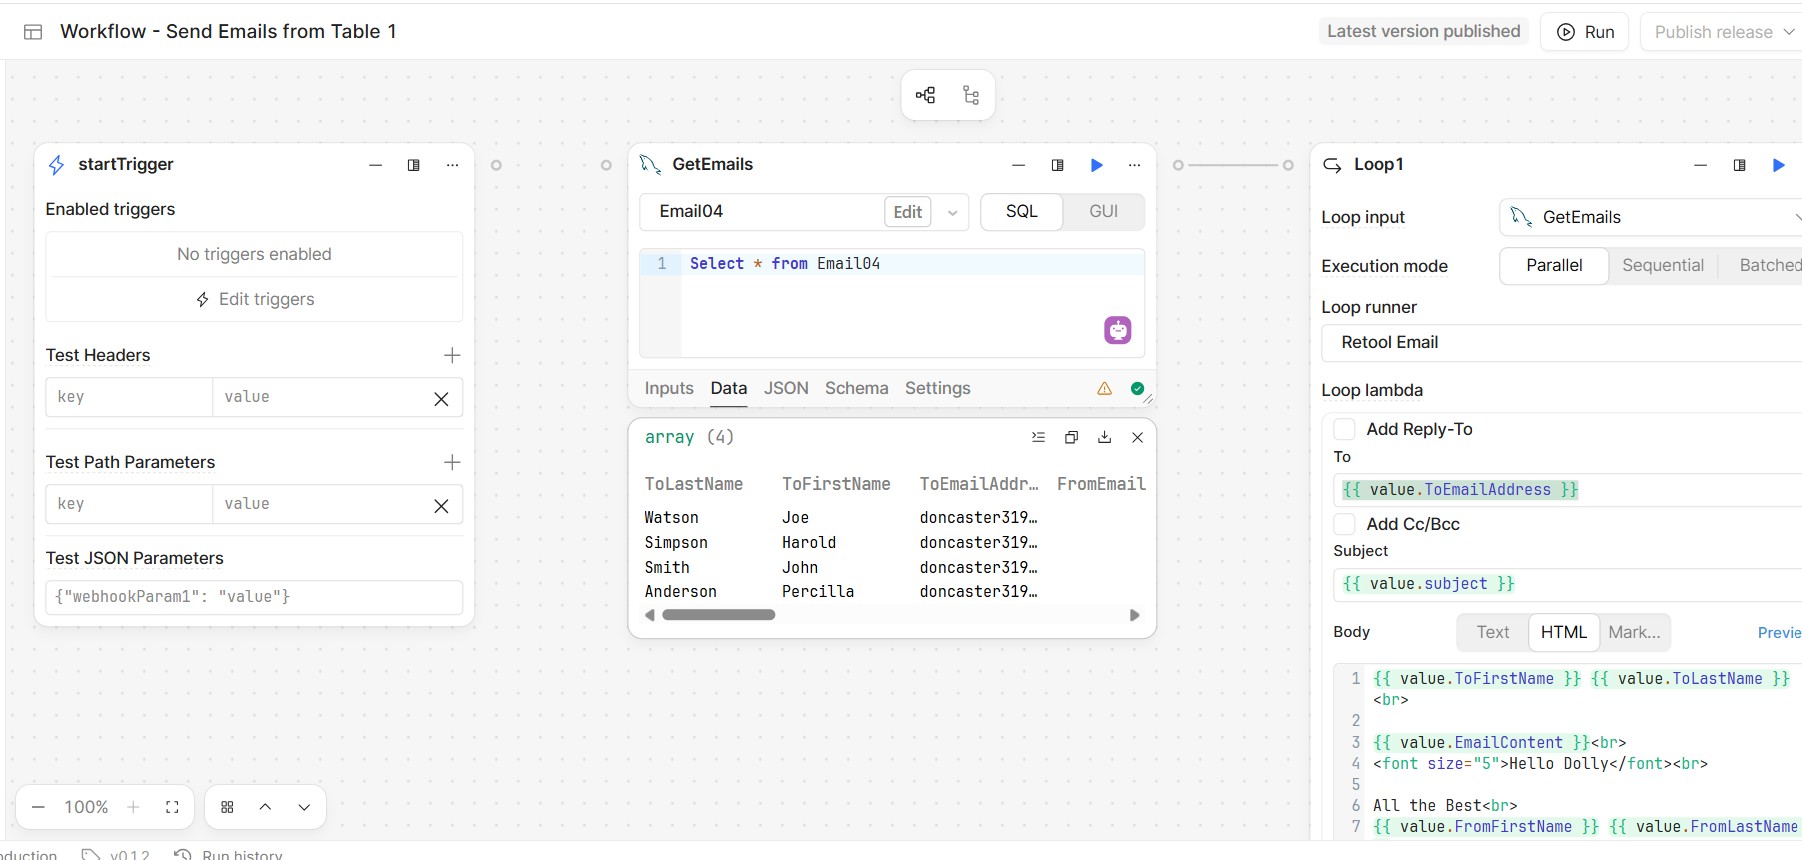The image size is (1802, 860).
Task: Set execution mode to Sequential
Action: point(1662,266)
